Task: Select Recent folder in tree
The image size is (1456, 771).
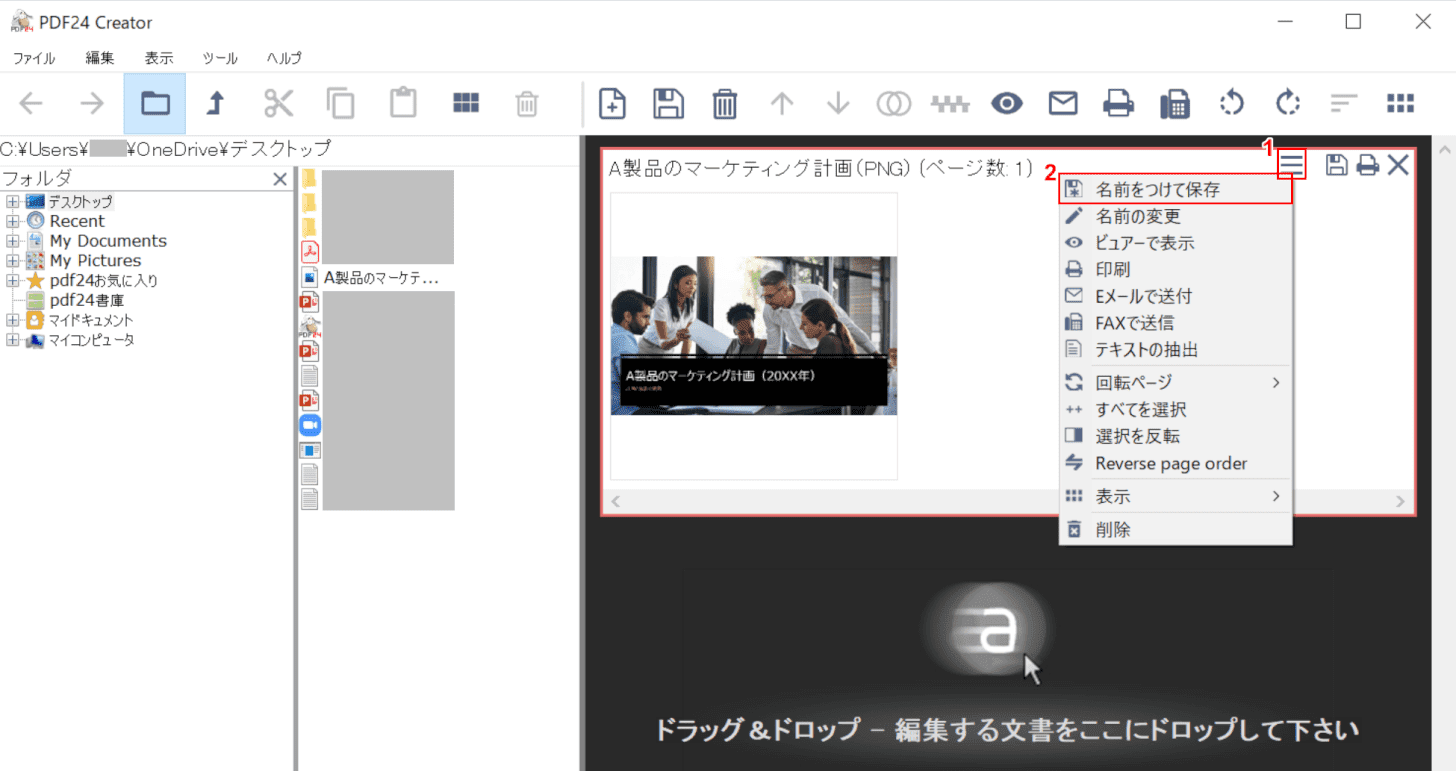Action: click(77, 221)
